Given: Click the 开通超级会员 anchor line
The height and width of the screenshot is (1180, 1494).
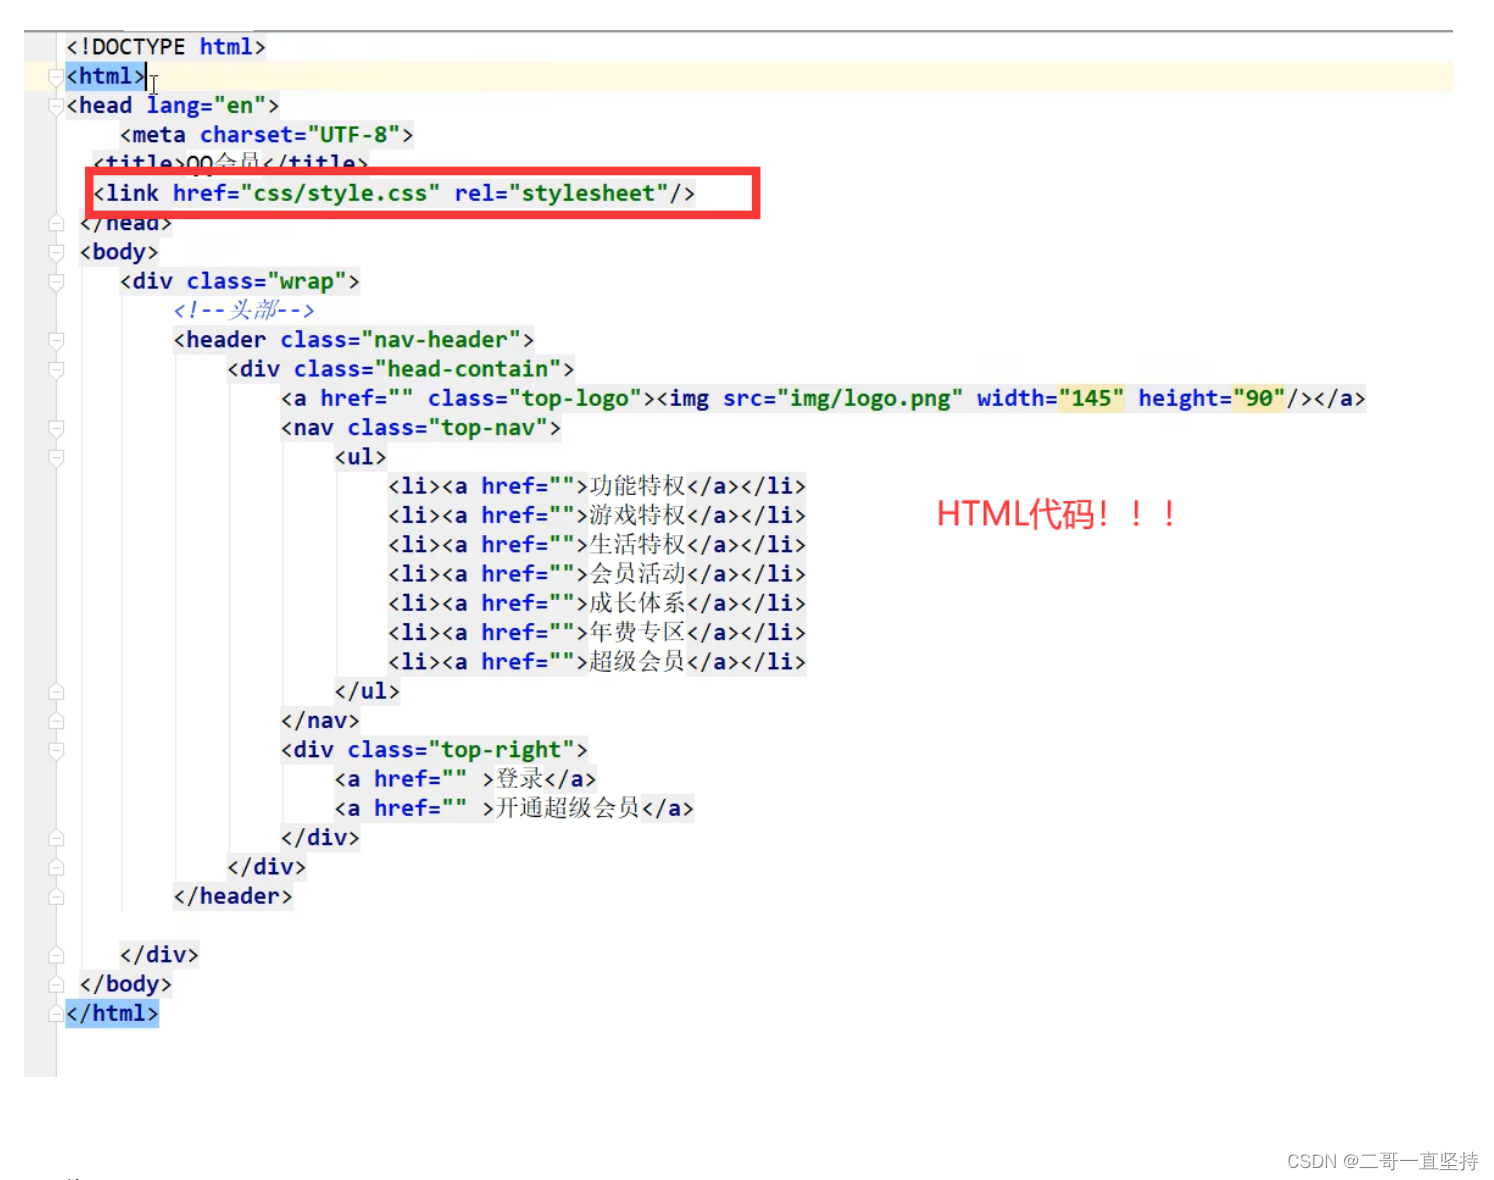Looking at the screenshot, I should [x=514, y=808].
